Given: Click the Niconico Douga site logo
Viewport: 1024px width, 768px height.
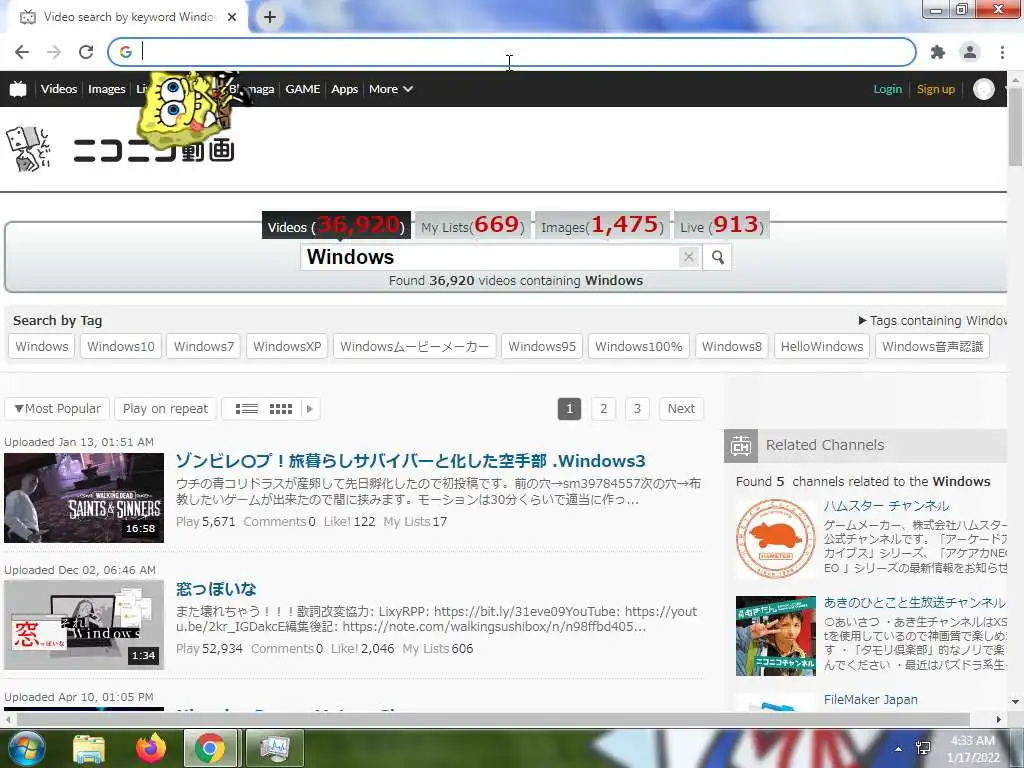Looking at the screenshot, I should tap(153, 150).
